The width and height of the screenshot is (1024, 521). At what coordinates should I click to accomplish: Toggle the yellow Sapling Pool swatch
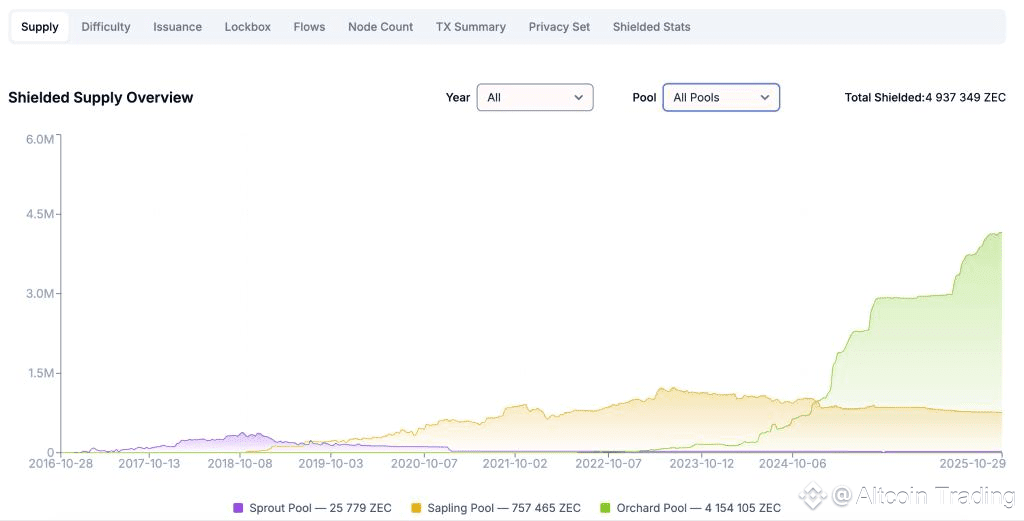coord(417,508)
